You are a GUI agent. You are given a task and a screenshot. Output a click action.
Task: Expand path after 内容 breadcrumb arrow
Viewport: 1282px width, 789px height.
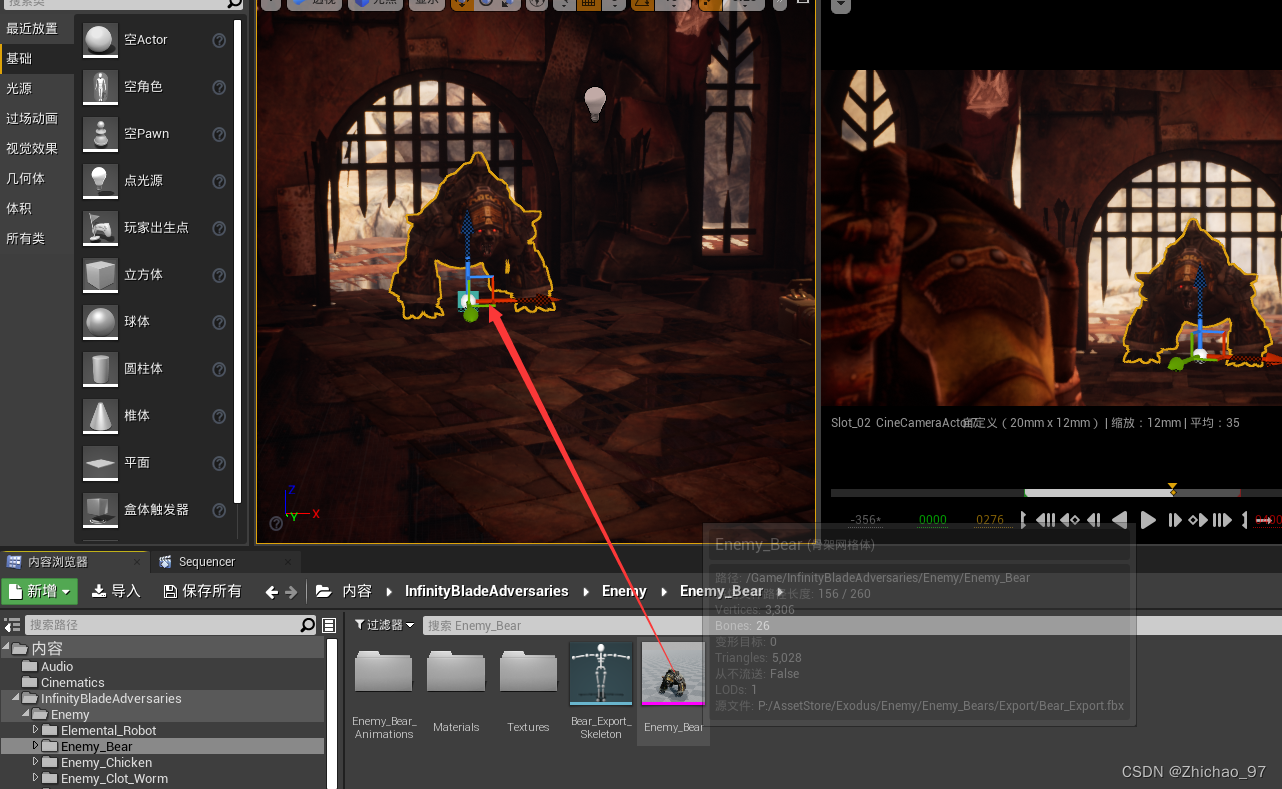[388, 592]
